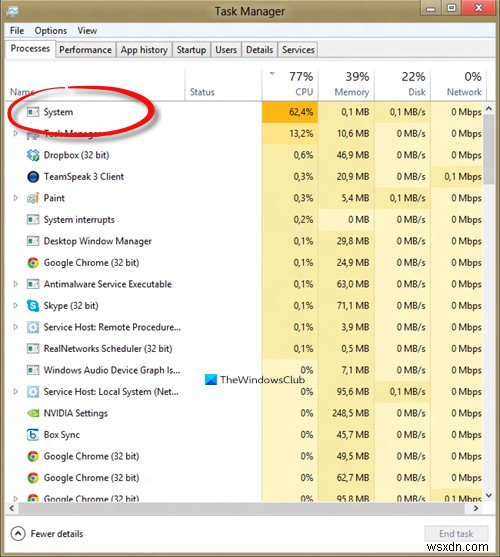The width and height of the screenshot is (500, 557).
Task: Select the Box Sync row
Action: (244, 435)
